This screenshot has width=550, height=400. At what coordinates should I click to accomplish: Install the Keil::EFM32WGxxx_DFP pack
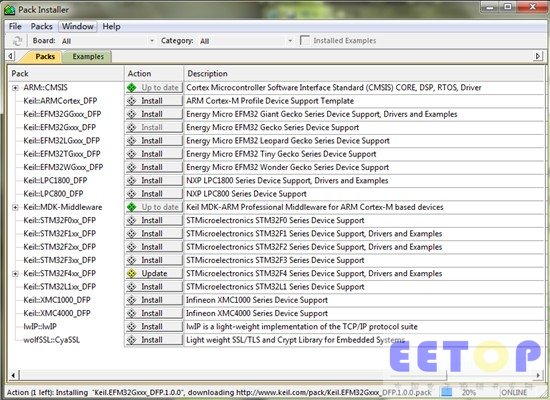pyautogui.click(x=154, y=167)
